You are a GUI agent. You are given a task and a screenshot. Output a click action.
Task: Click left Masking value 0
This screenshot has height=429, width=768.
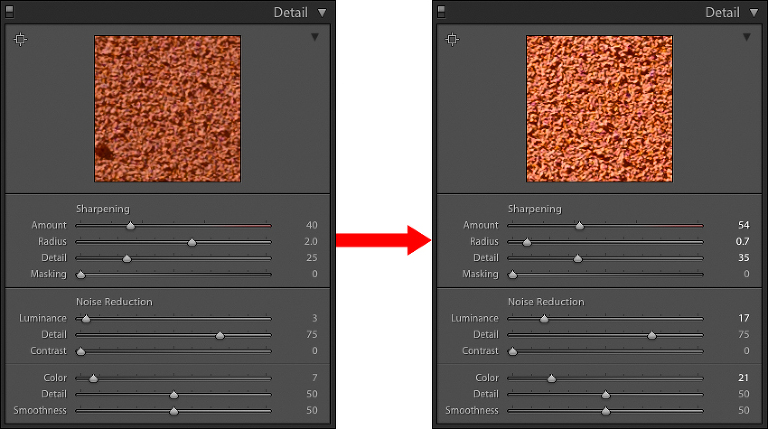315,274
